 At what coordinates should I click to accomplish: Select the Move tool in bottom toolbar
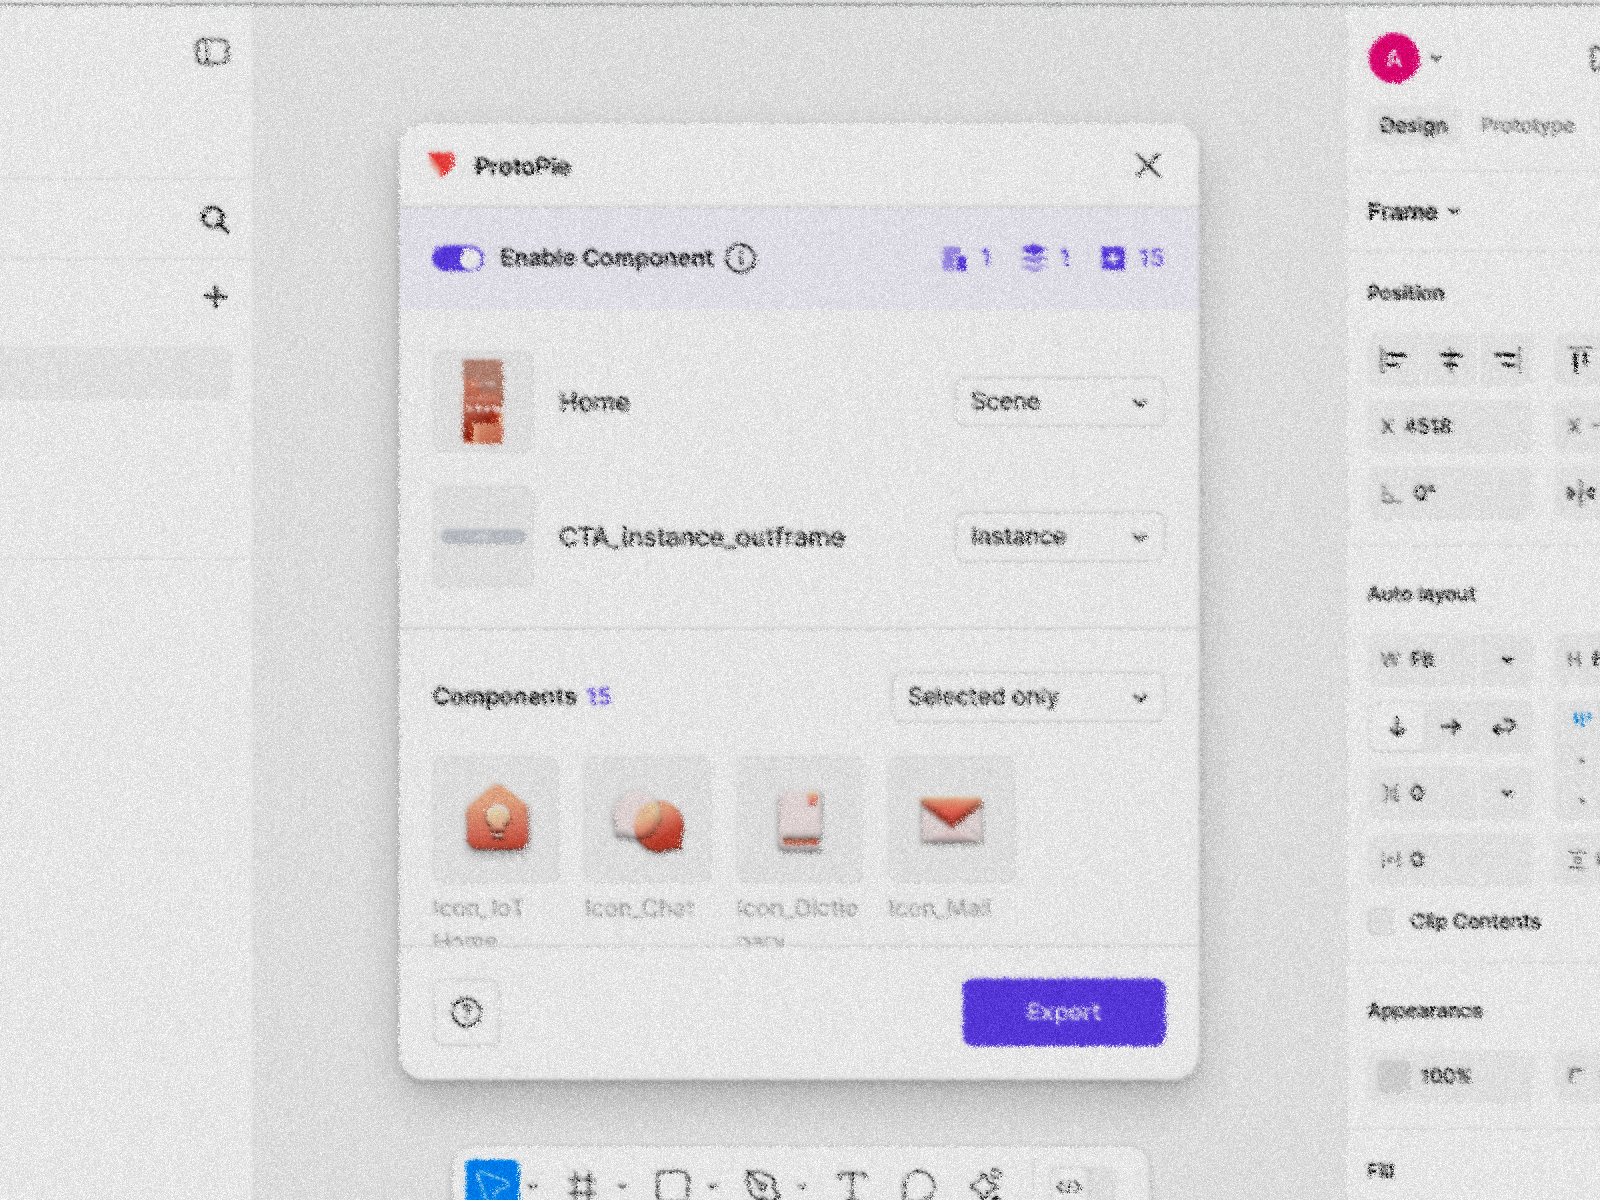tap(492, 1183)
